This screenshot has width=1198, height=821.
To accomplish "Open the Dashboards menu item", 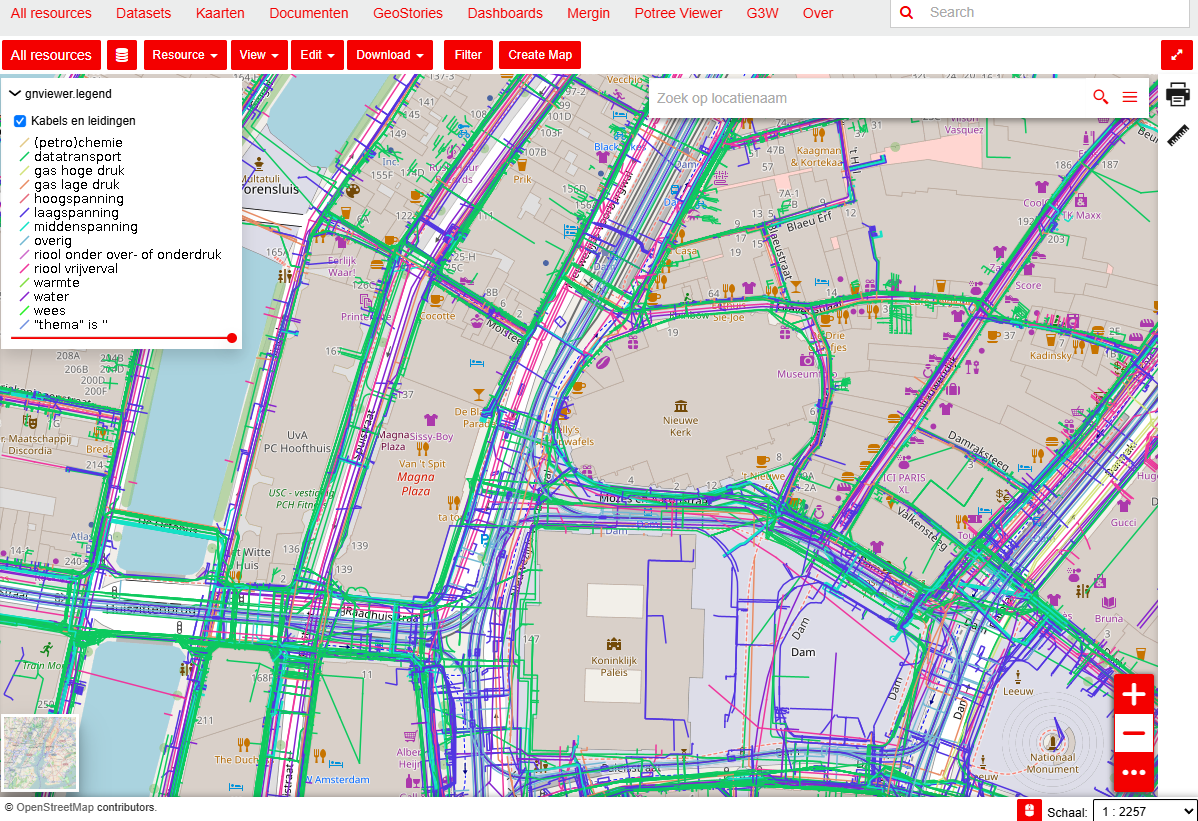I will tap(505, 13).
